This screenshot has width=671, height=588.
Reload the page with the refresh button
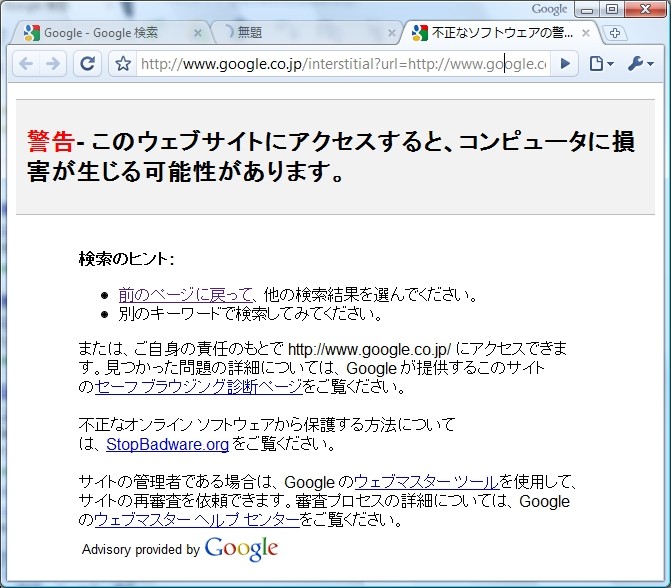pos(88,64)
